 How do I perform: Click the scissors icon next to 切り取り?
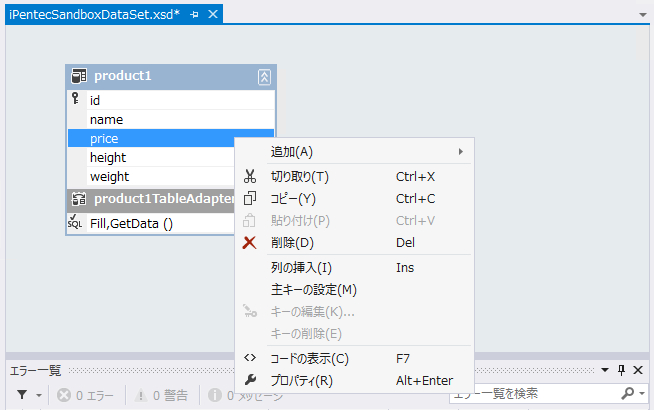[250, 176]
